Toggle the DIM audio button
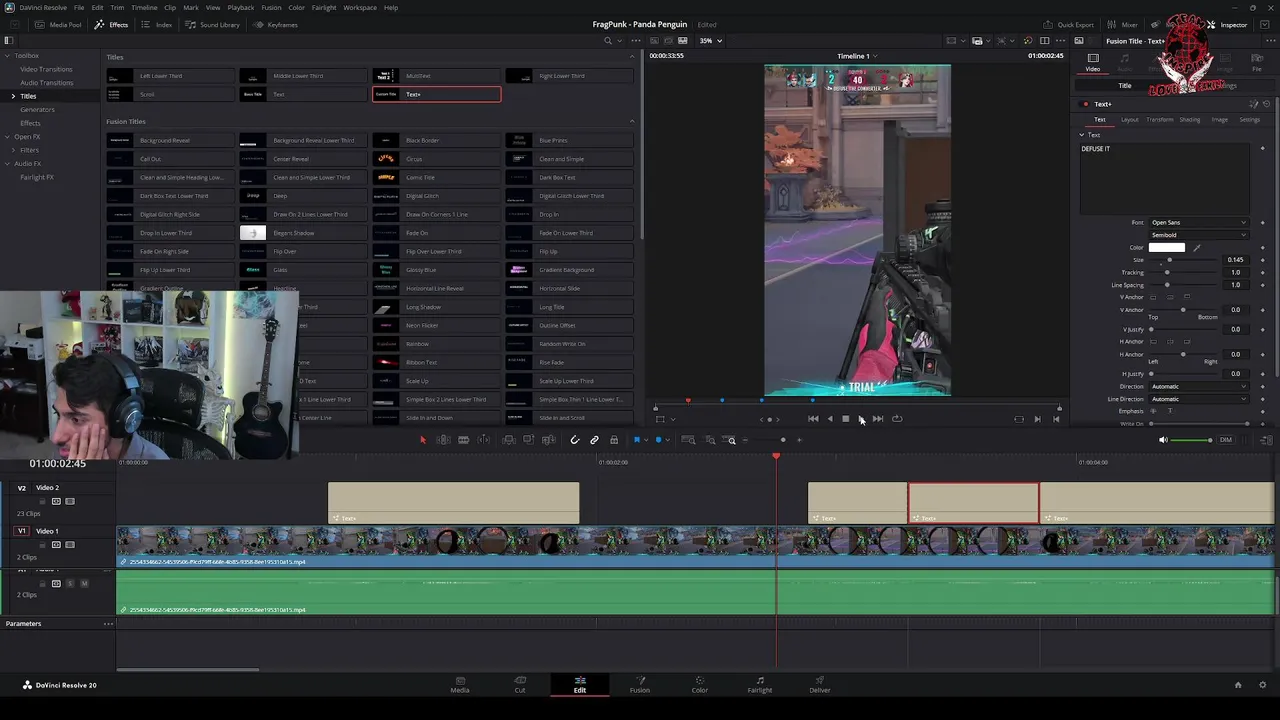The image size is (1280, 720). click(x=1226, y=440)
